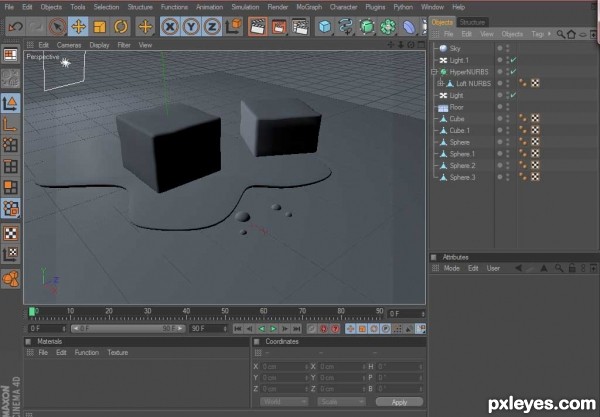
Task: Open the spline tools icon
Action: click(x=346, y=27)
